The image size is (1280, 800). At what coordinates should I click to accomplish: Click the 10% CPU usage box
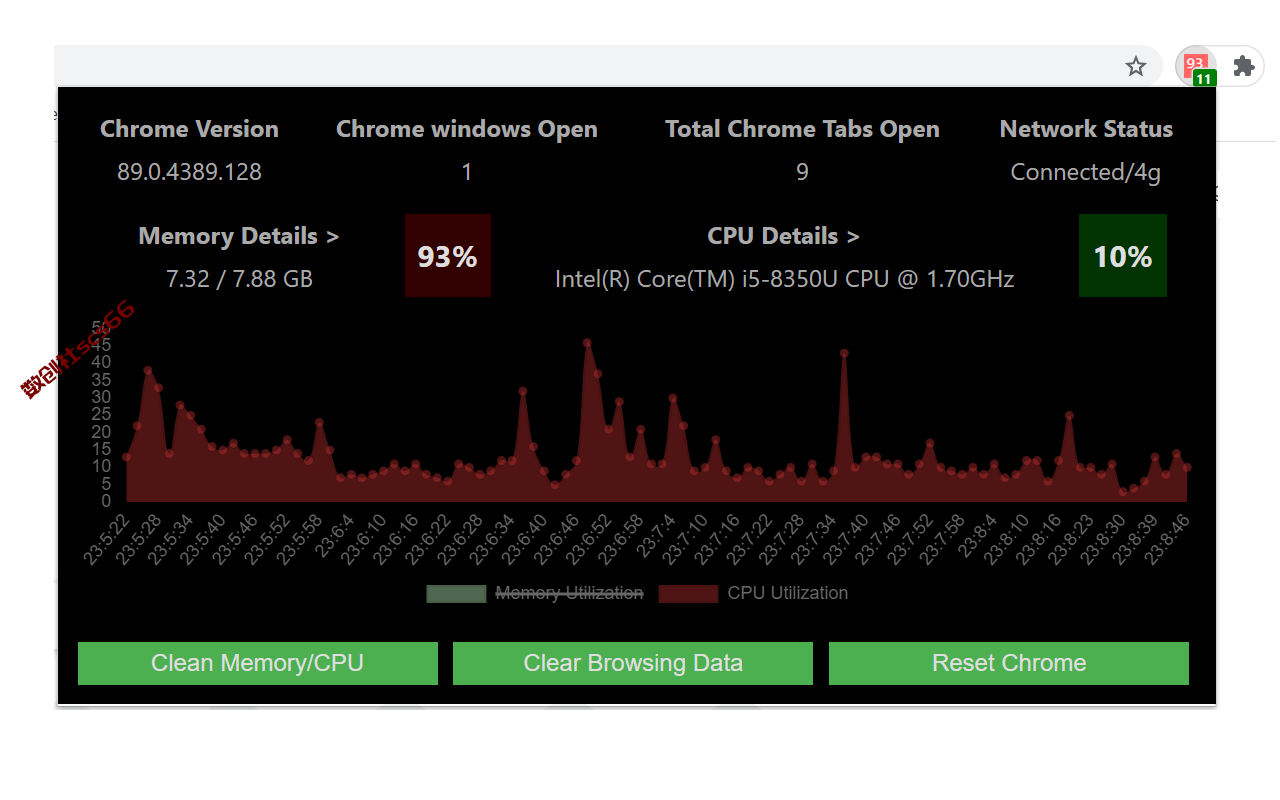point(1123,256)
